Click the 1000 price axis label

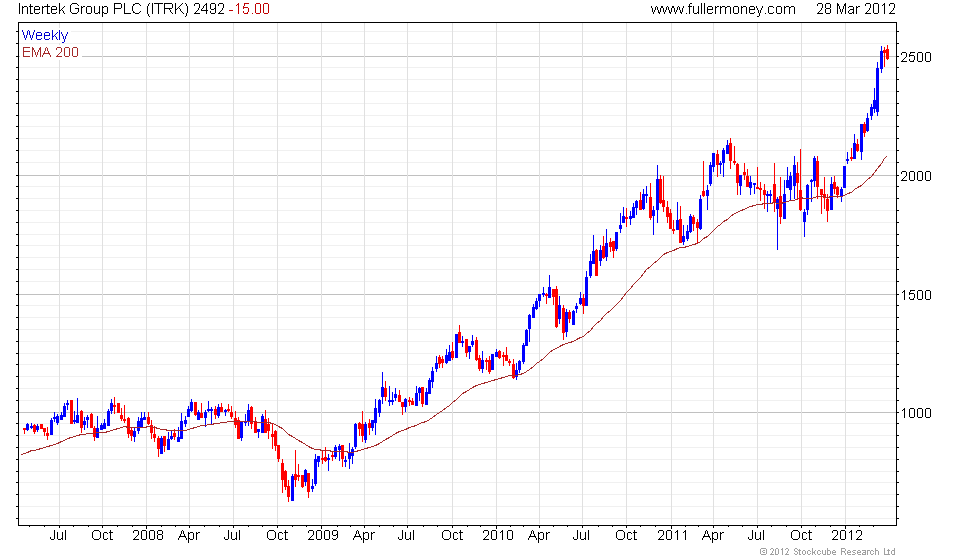pyautogui.click(x=916, y=413)
